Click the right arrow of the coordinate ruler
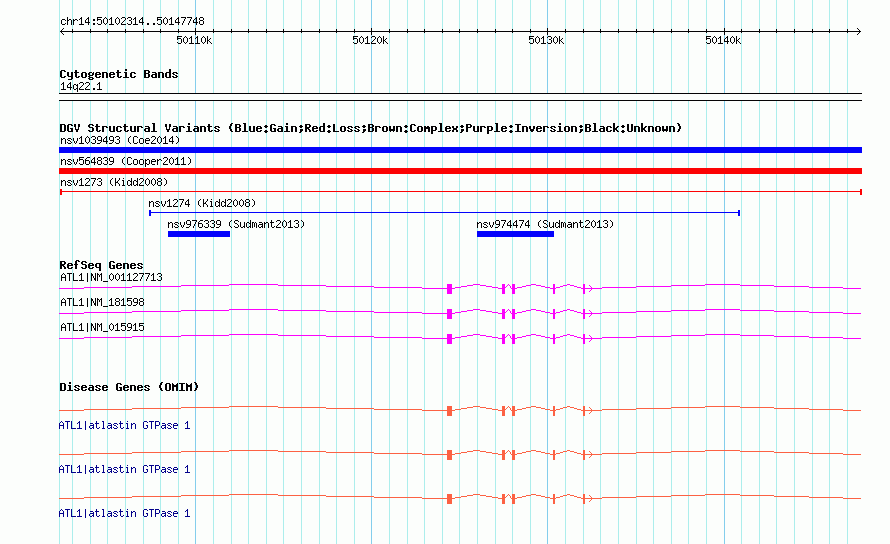Screen dimensions: 890x544 pyautogui.click(x=858, y=32)
